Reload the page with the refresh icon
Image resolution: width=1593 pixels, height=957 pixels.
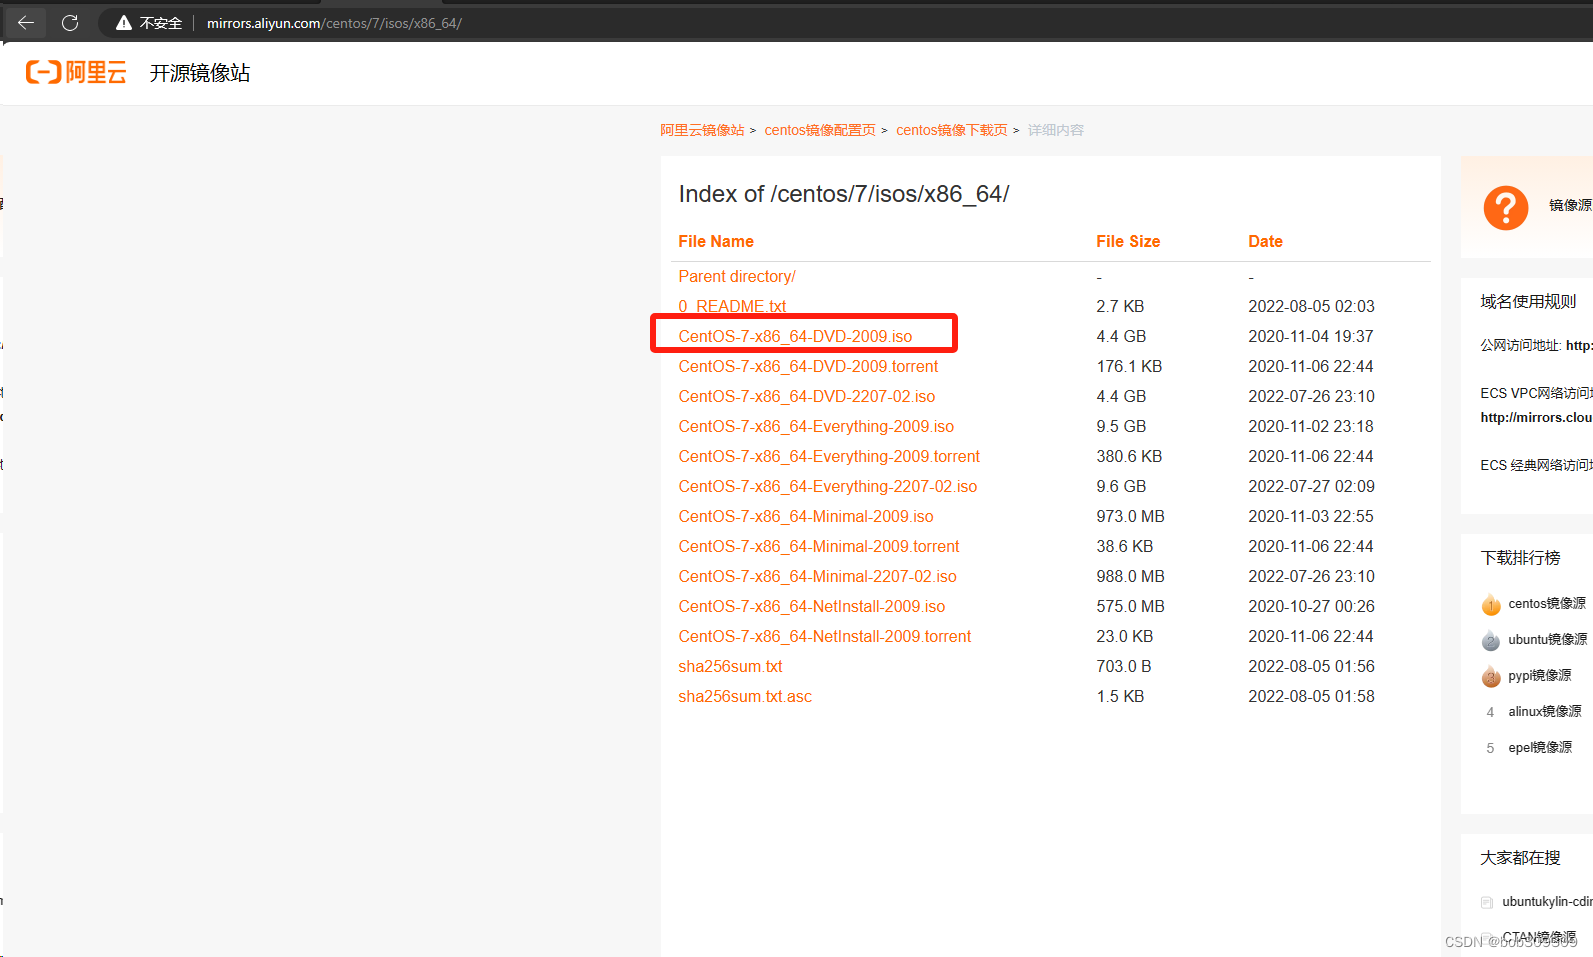(70, 22)
